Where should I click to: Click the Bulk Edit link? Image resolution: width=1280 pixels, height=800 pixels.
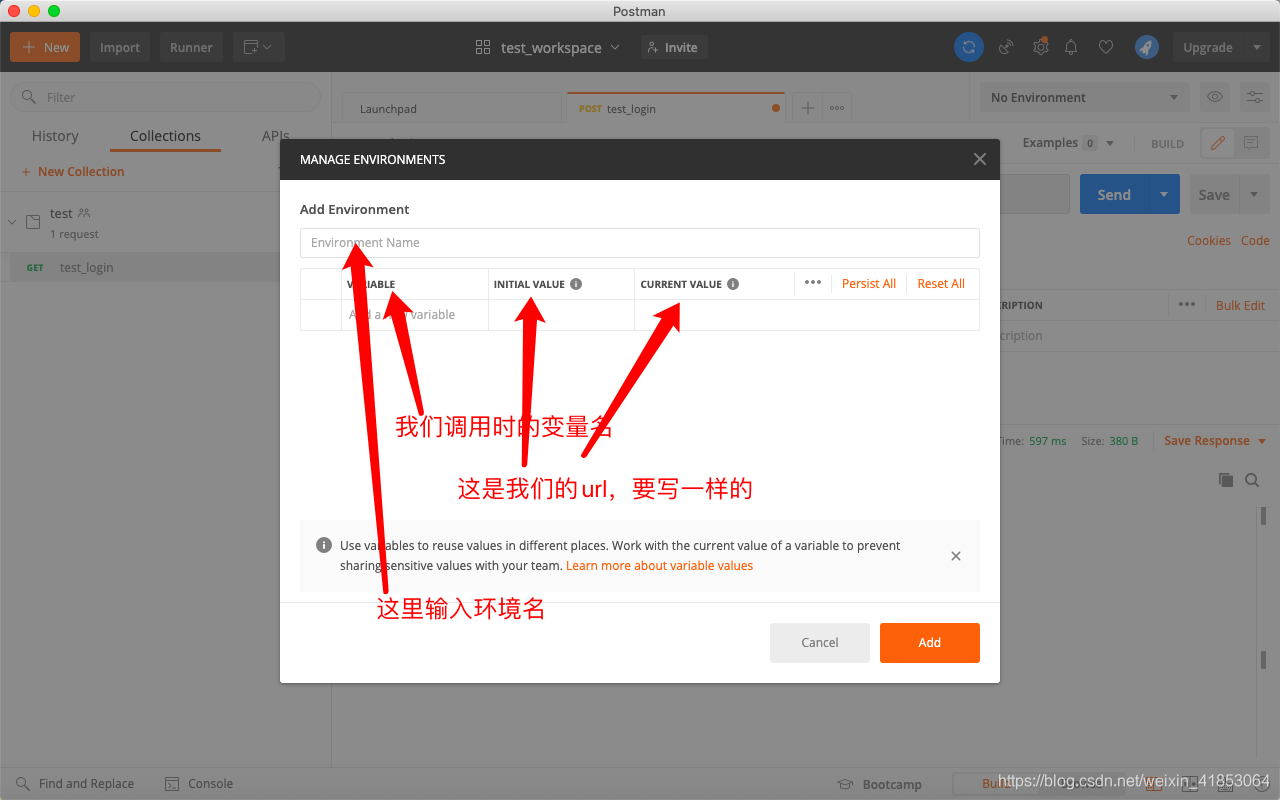point(1240,306)
